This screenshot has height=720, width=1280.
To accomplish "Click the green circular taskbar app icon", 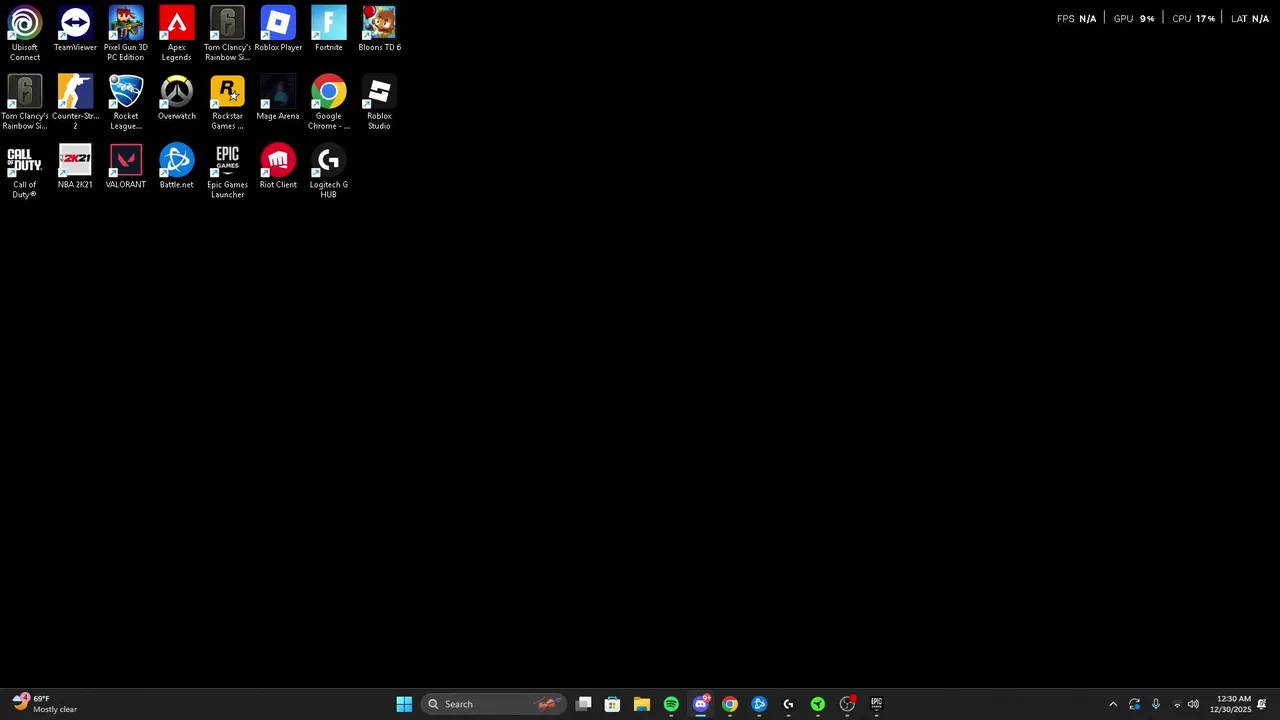I will (818, 704).
